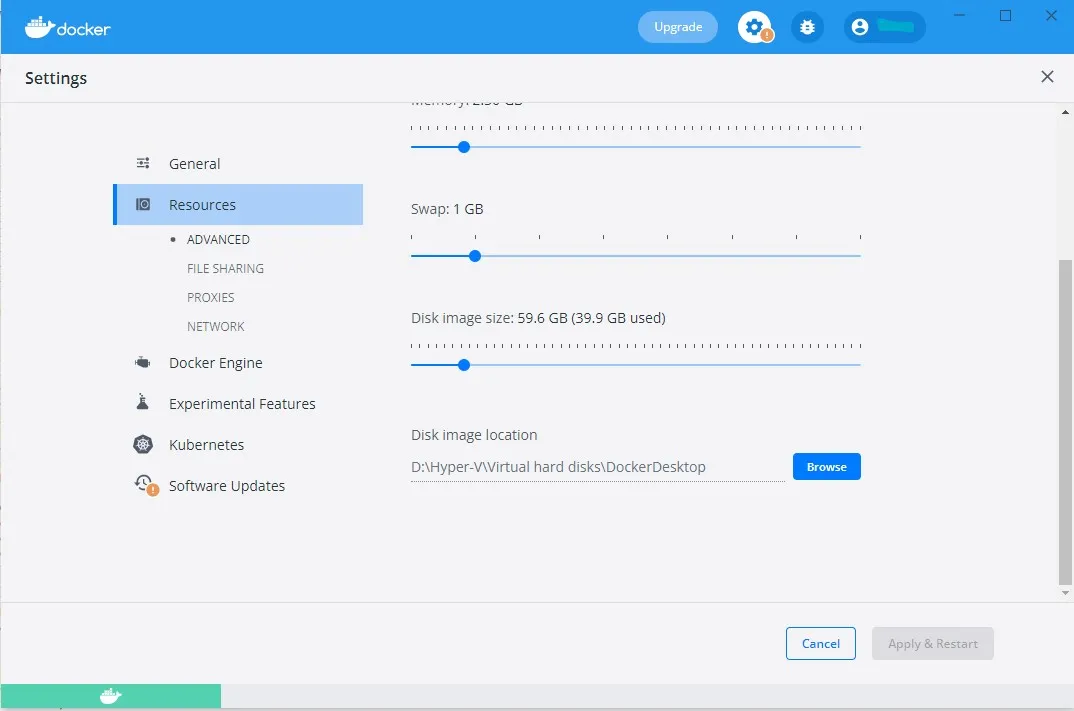Image resolution: width=1074 pixels, height=711 pixels.
Task: Click the Swap slider handle
Action: (x=475, y=256)
